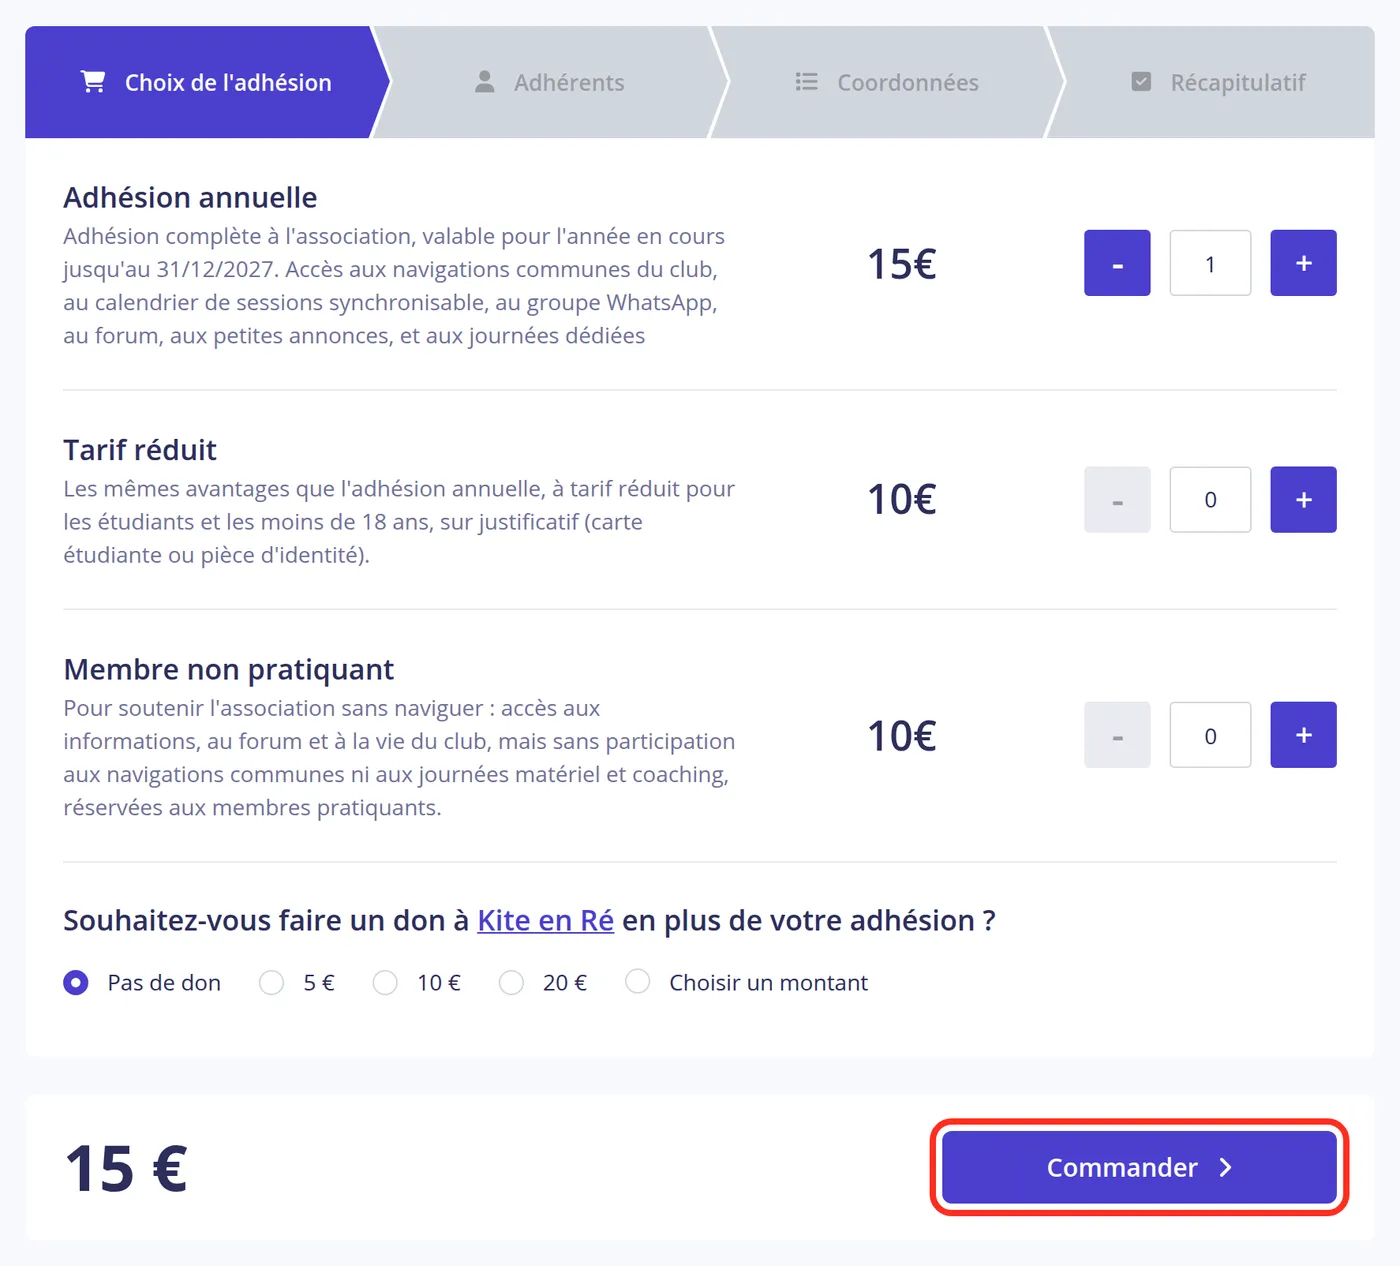Add one Membre non pratiquant membership
The width and height of the screenshot is (1400, 1266).
point(1303,735)
